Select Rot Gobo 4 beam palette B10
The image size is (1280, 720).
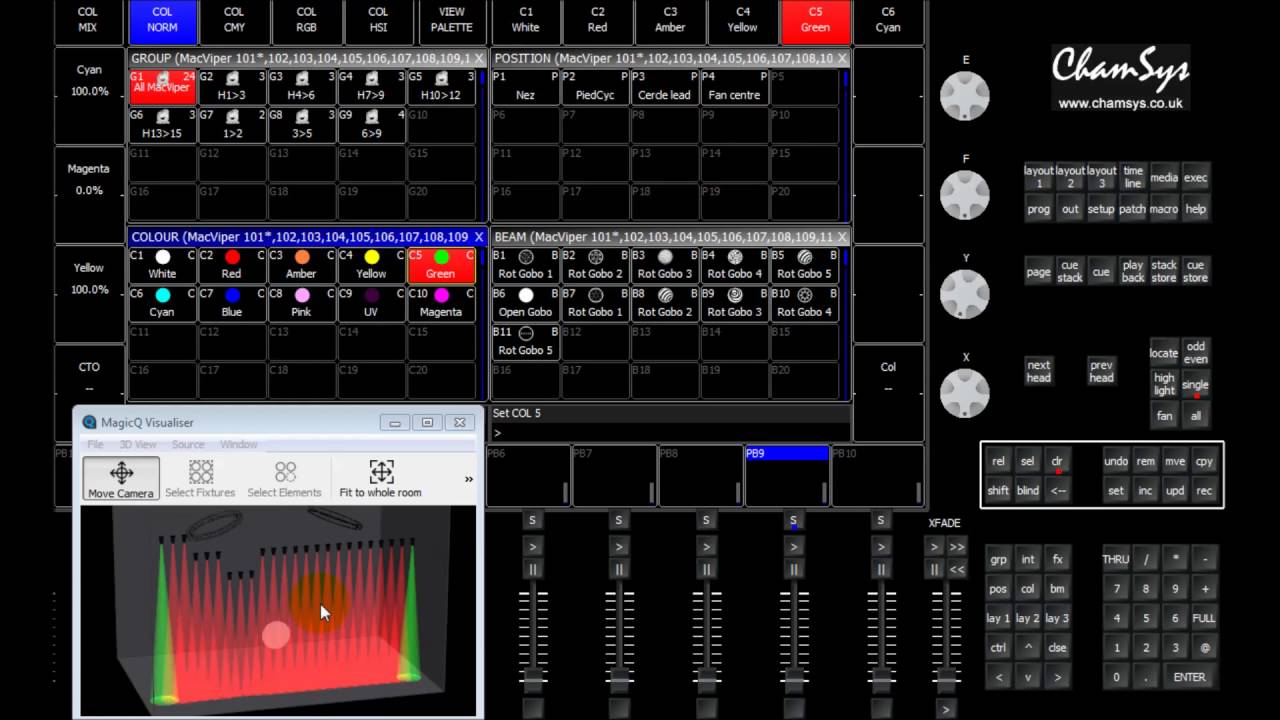pyautogui.click(x=804, y=303)
